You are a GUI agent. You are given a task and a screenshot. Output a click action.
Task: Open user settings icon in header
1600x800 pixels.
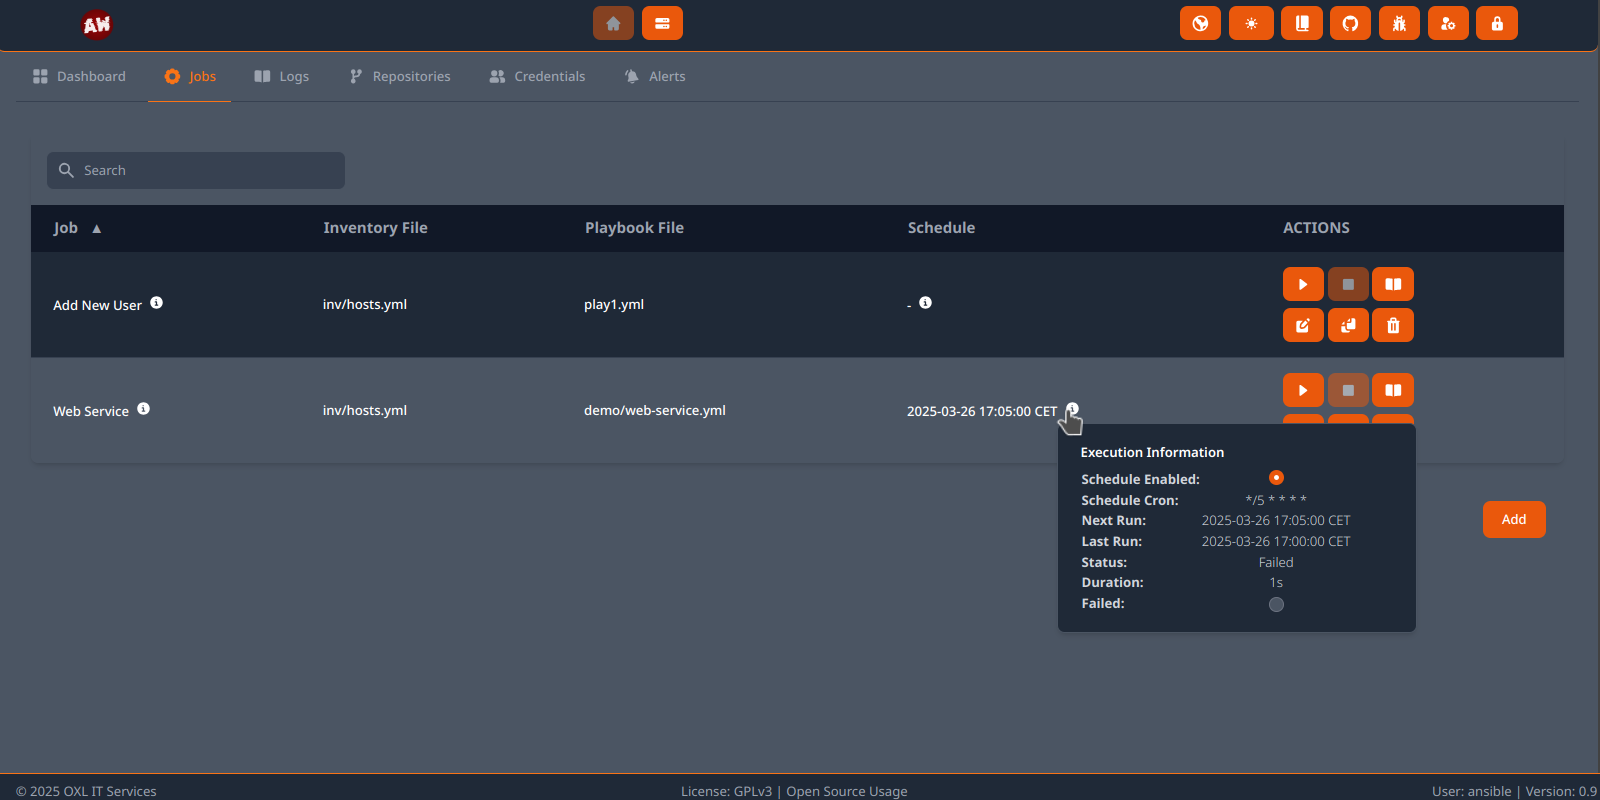tap(1448, 23)
